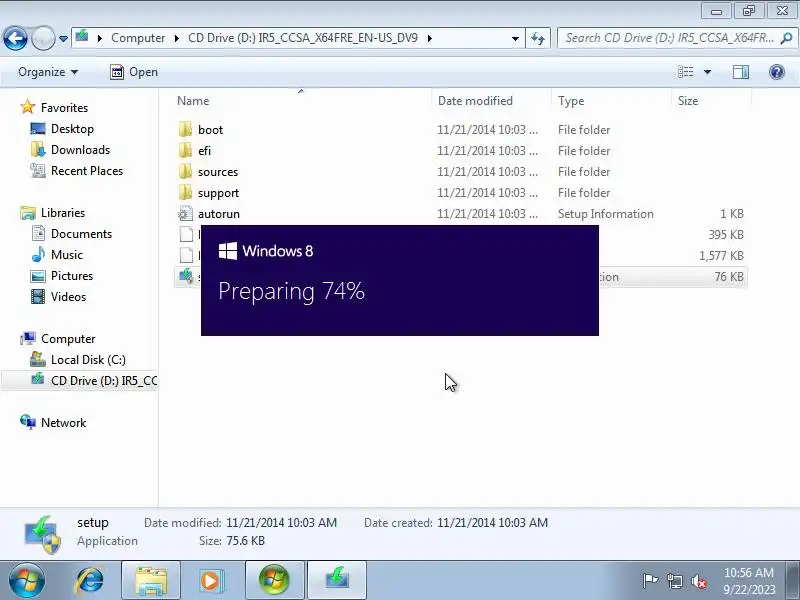This screenshot has width=800, height=600.
Task: Open the recent pages dropdown arrow
Action: tap(63, 39)
